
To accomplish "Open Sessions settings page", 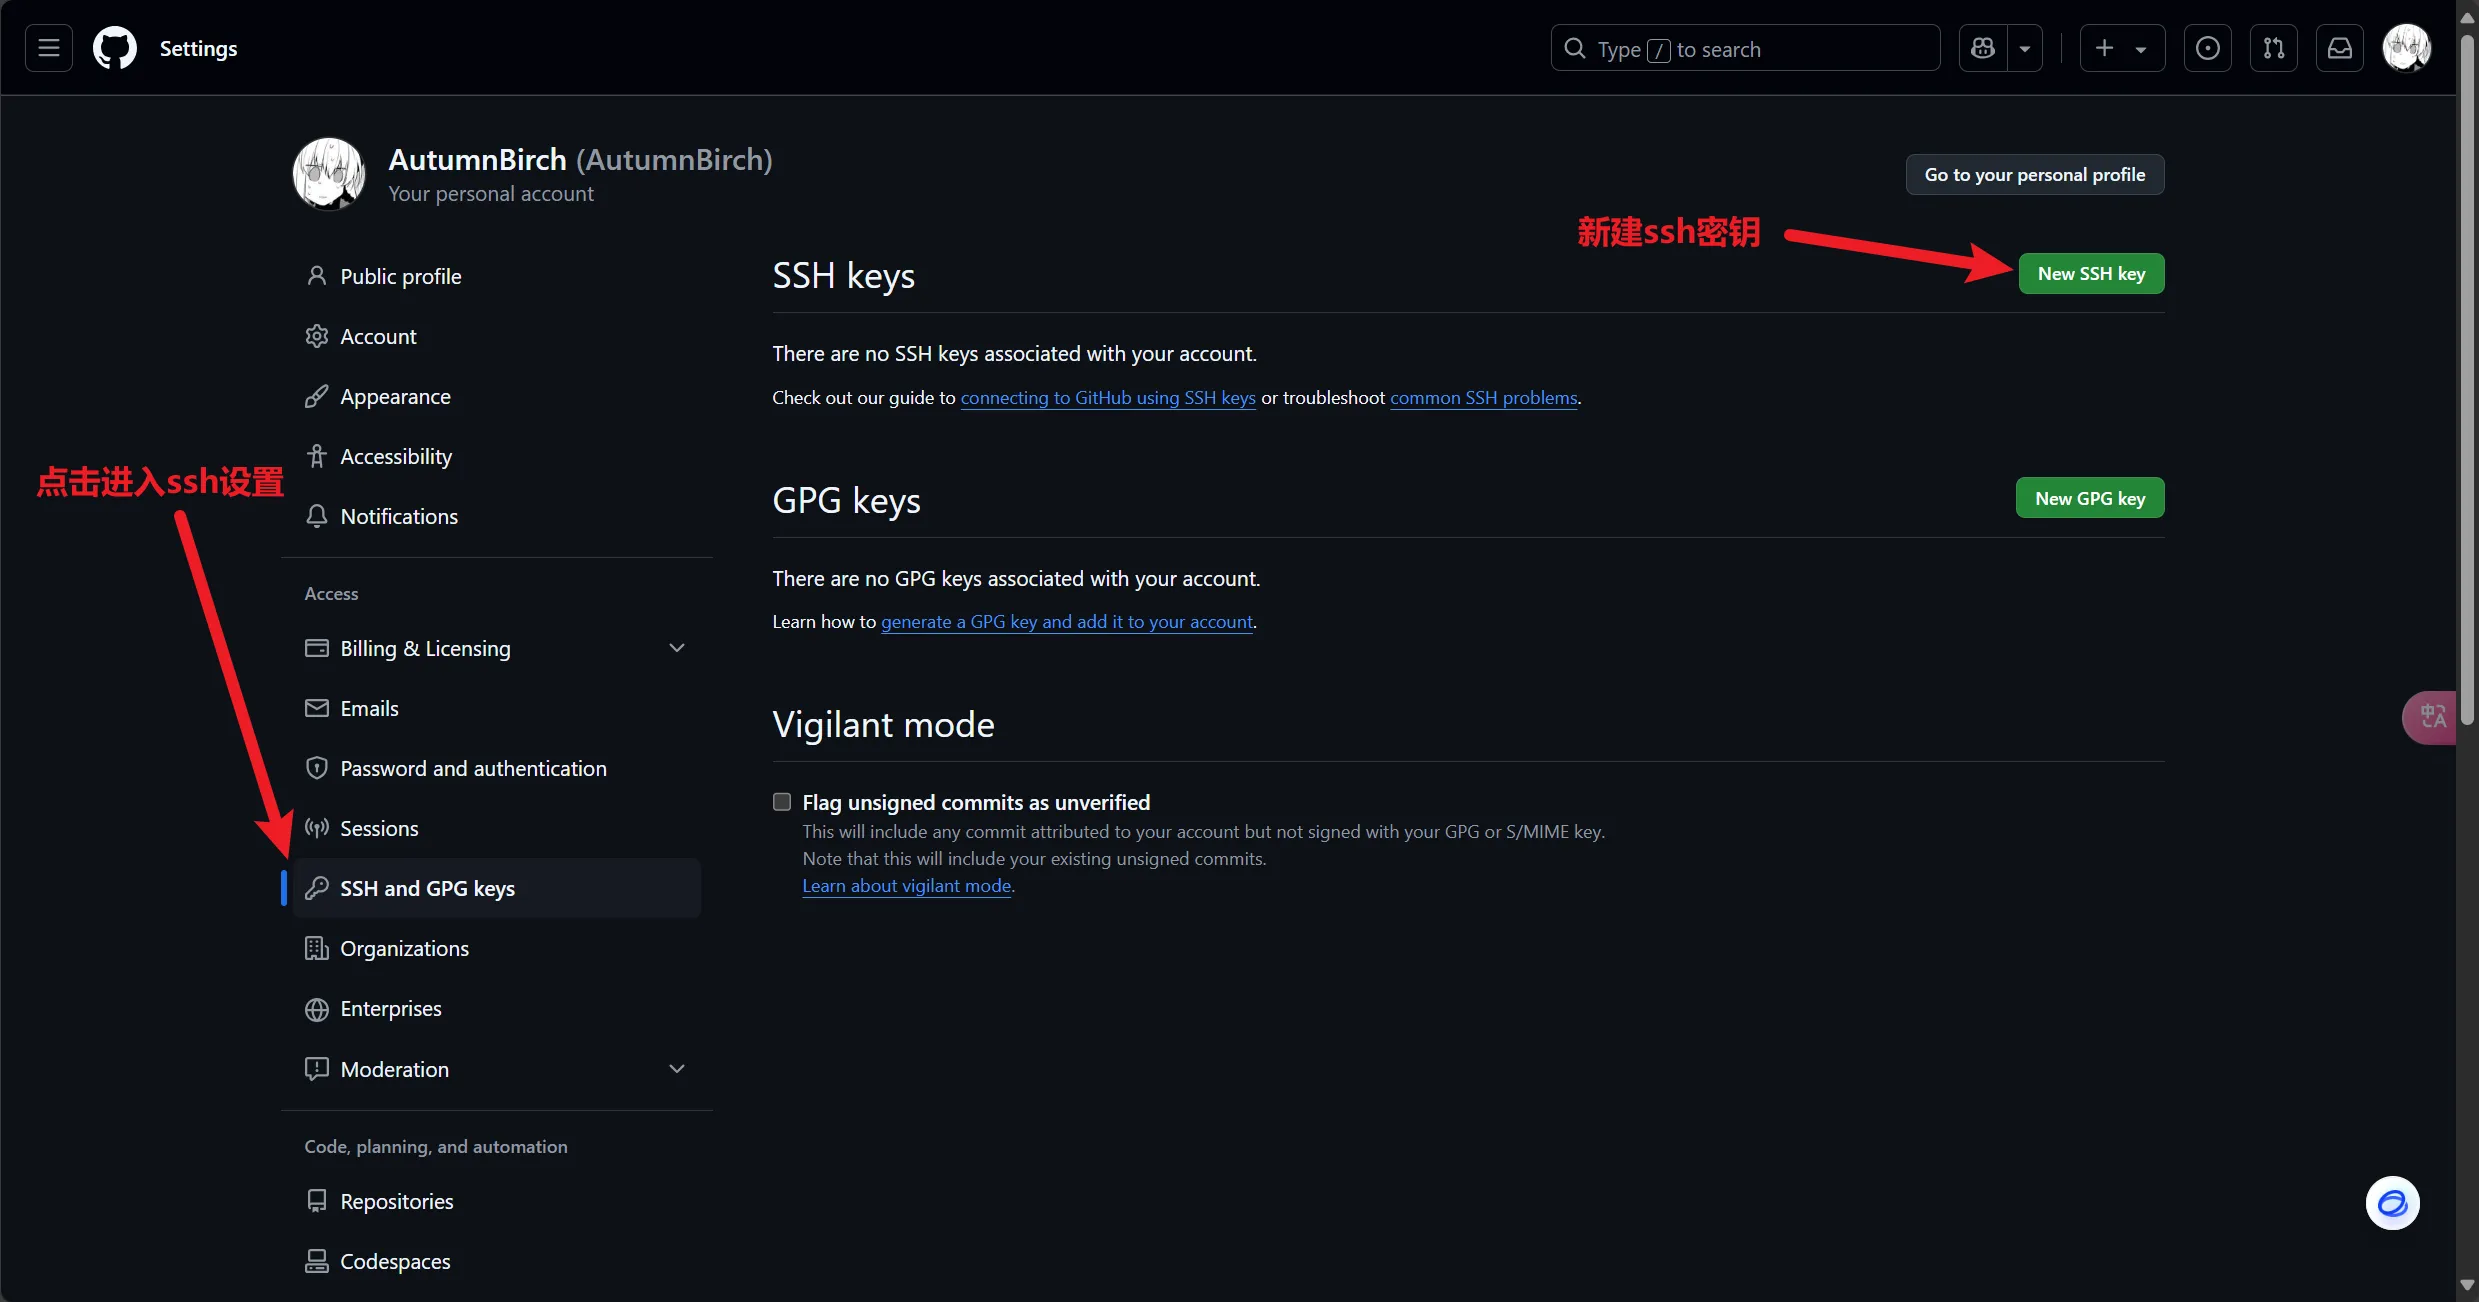I will click(x=497, y=828).
